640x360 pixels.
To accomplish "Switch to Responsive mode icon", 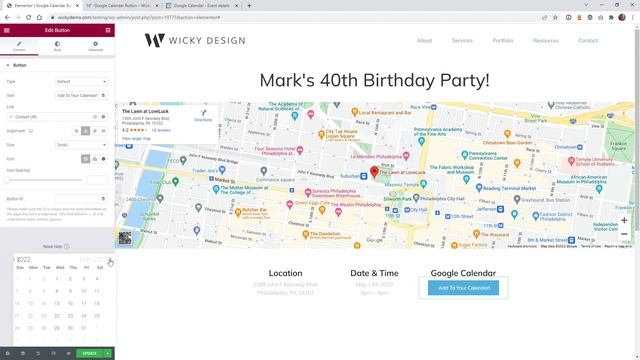I will (x=53, y=353).
